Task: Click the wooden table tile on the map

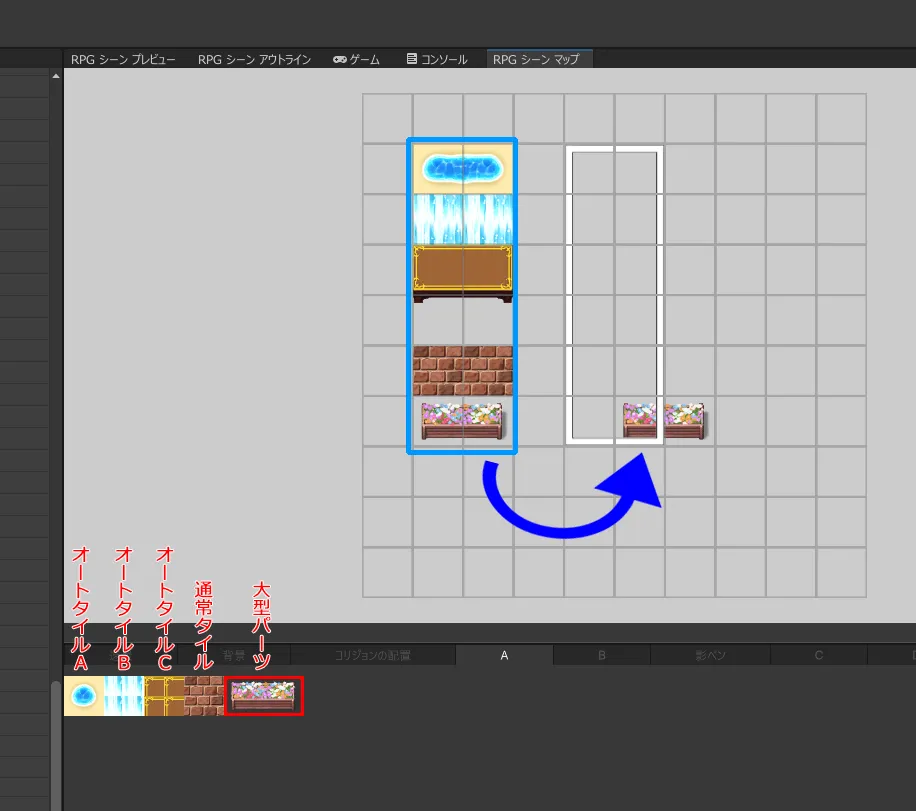Action: coord(462,271)
